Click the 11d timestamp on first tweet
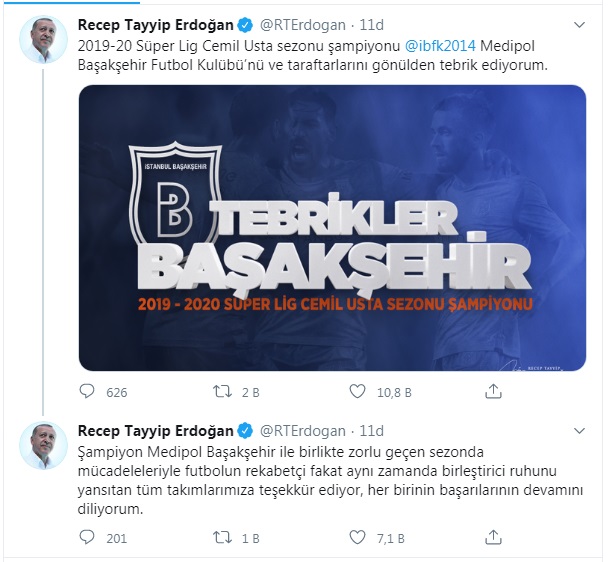The image size is (609, 562). tap(371, 25)
